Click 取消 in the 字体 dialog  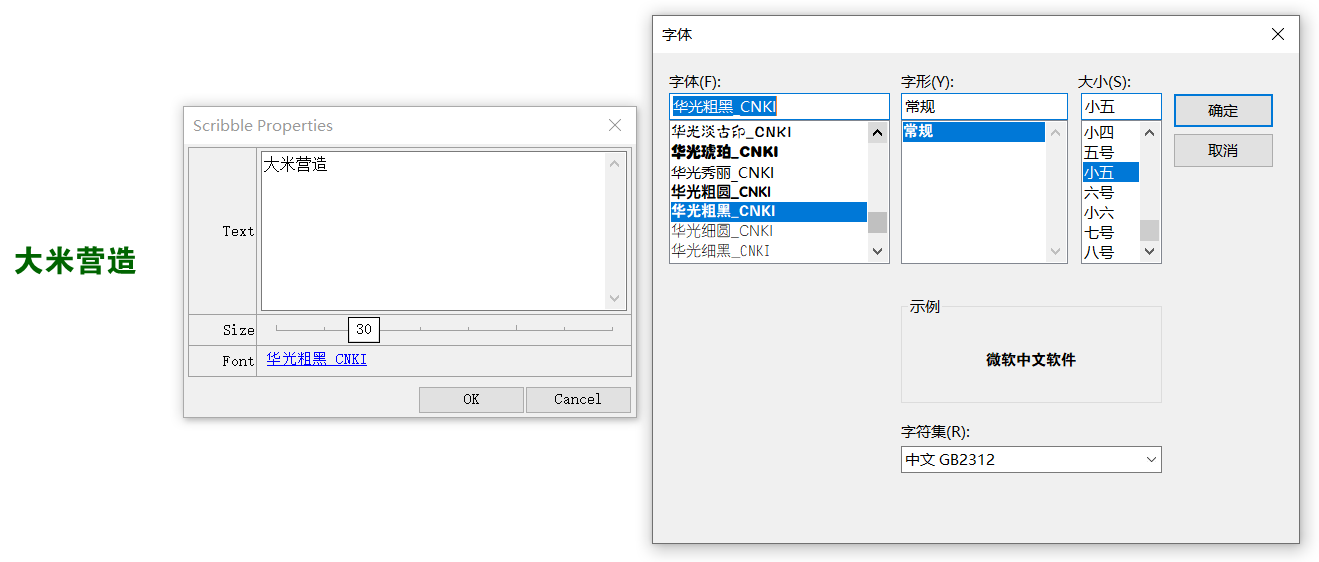[1223, 150]
